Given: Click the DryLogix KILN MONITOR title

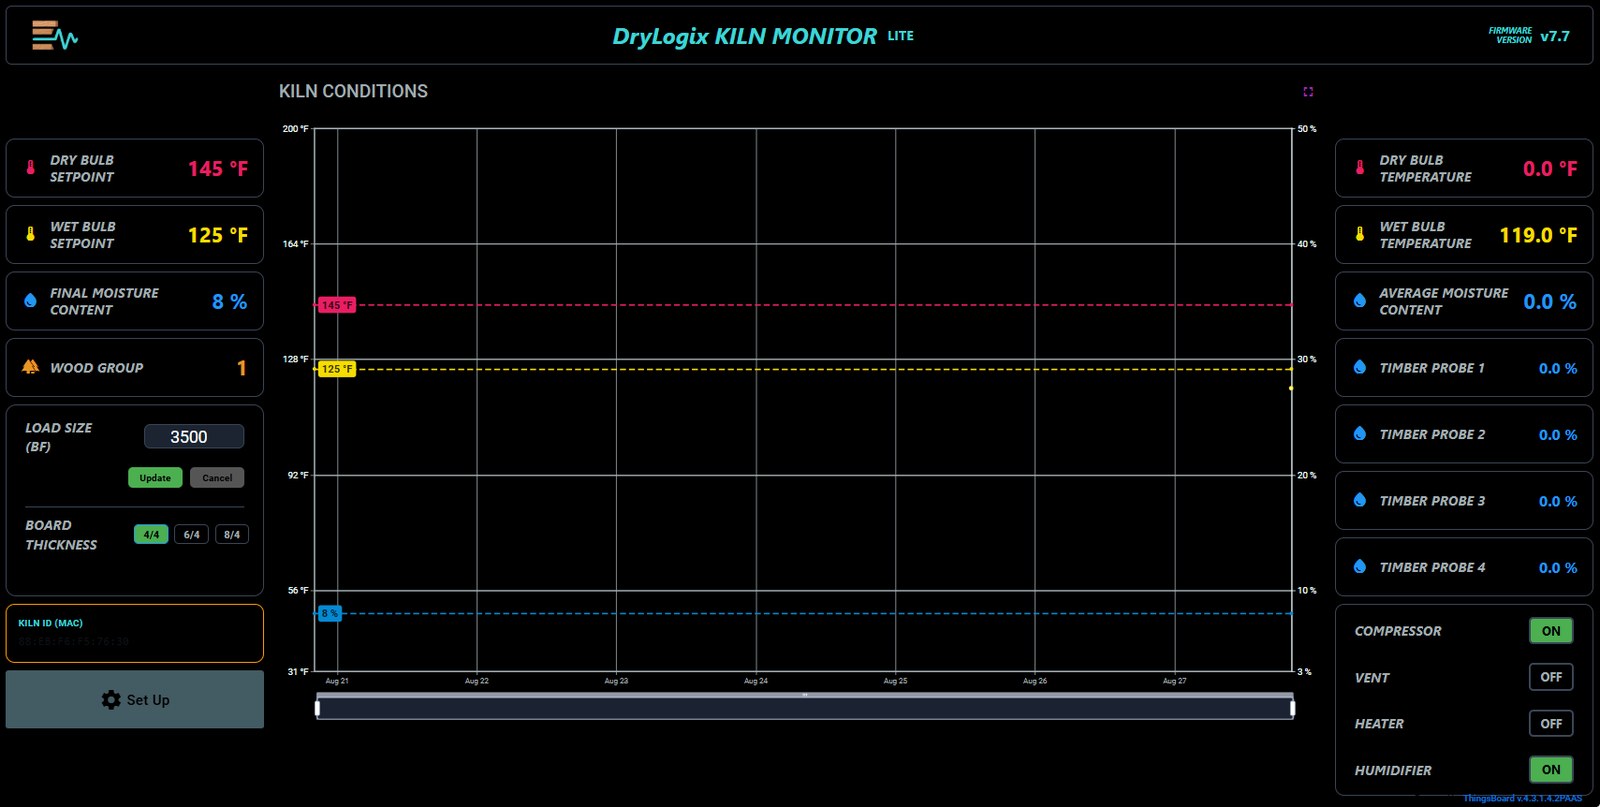Looking at the screenshot, I should pos(744,36).
